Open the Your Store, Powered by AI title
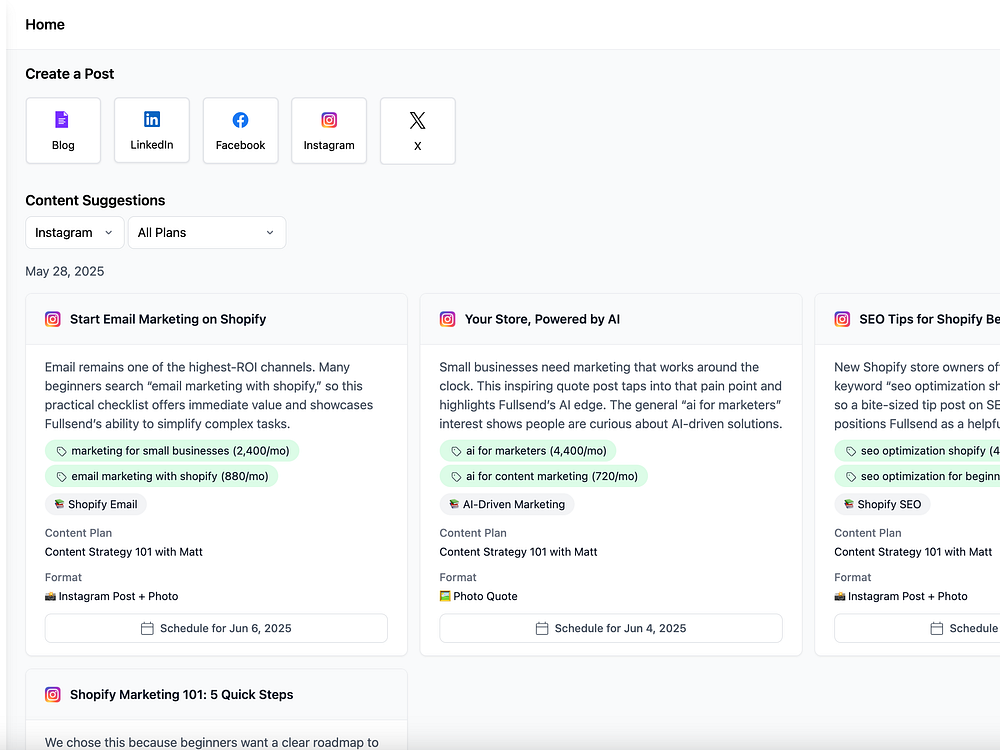 542,319
